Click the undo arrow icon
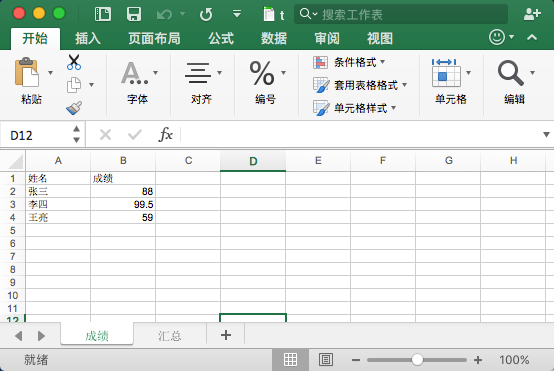This screenshot has width=554, height=371. point(164,14)
